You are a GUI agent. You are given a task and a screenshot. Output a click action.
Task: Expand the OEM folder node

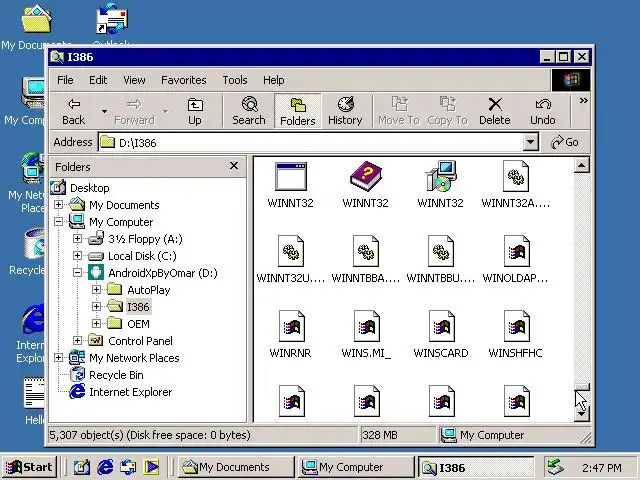(96, 324)
